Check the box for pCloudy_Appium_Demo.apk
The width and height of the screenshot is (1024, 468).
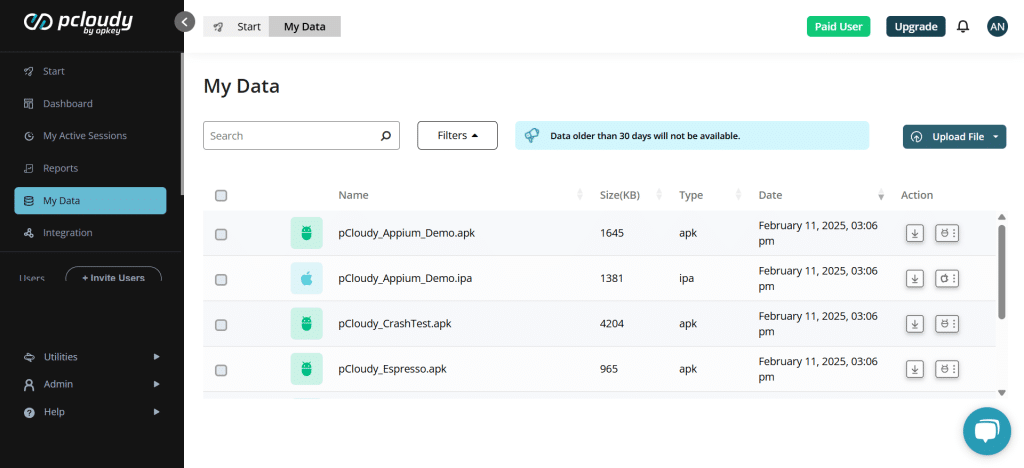coord(221,234)
